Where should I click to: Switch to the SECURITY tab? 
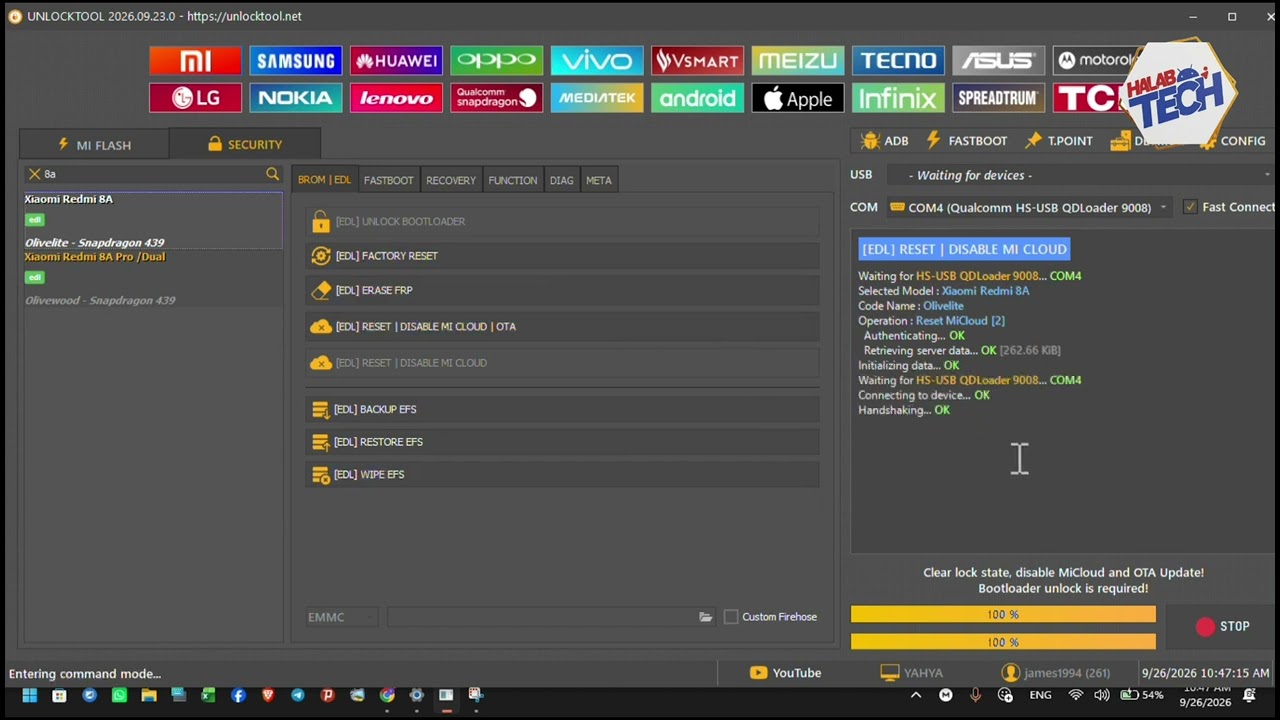[244, 144]
